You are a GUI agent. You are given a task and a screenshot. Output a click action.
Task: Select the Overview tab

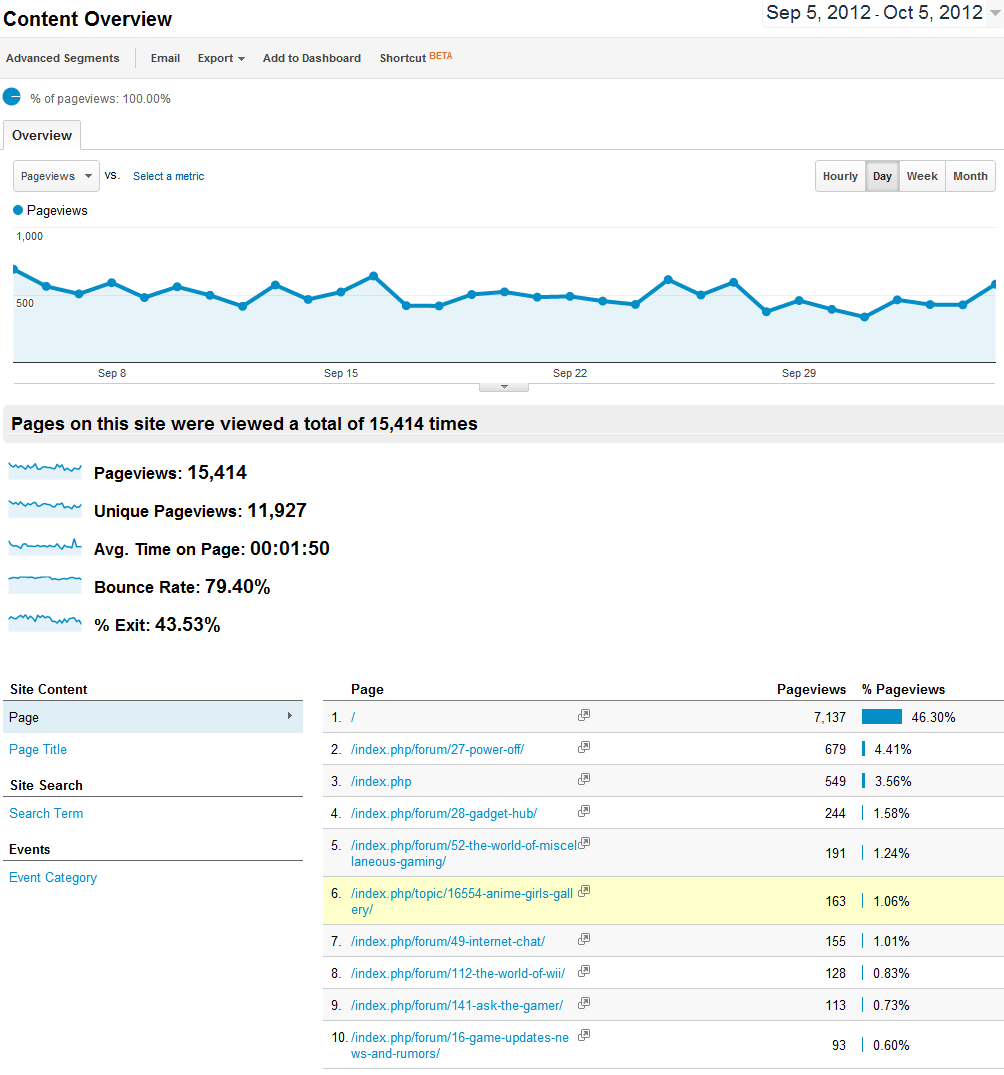(42, 136)
